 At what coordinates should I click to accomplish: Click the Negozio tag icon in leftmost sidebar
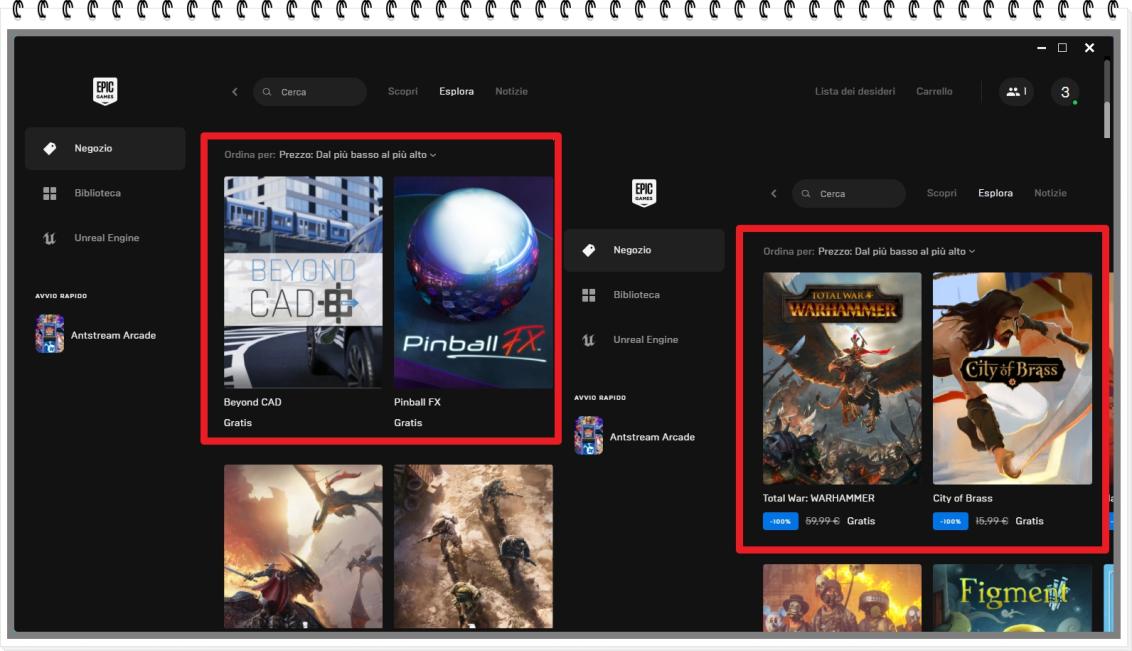pos(50,149)
